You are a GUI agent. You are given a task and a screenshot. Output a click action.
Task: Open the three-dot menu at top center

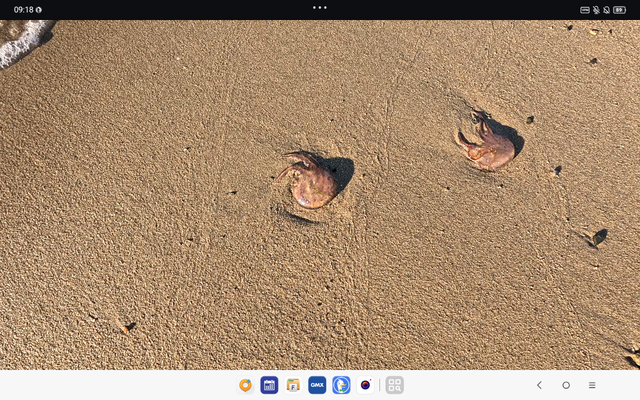(320, 7)
